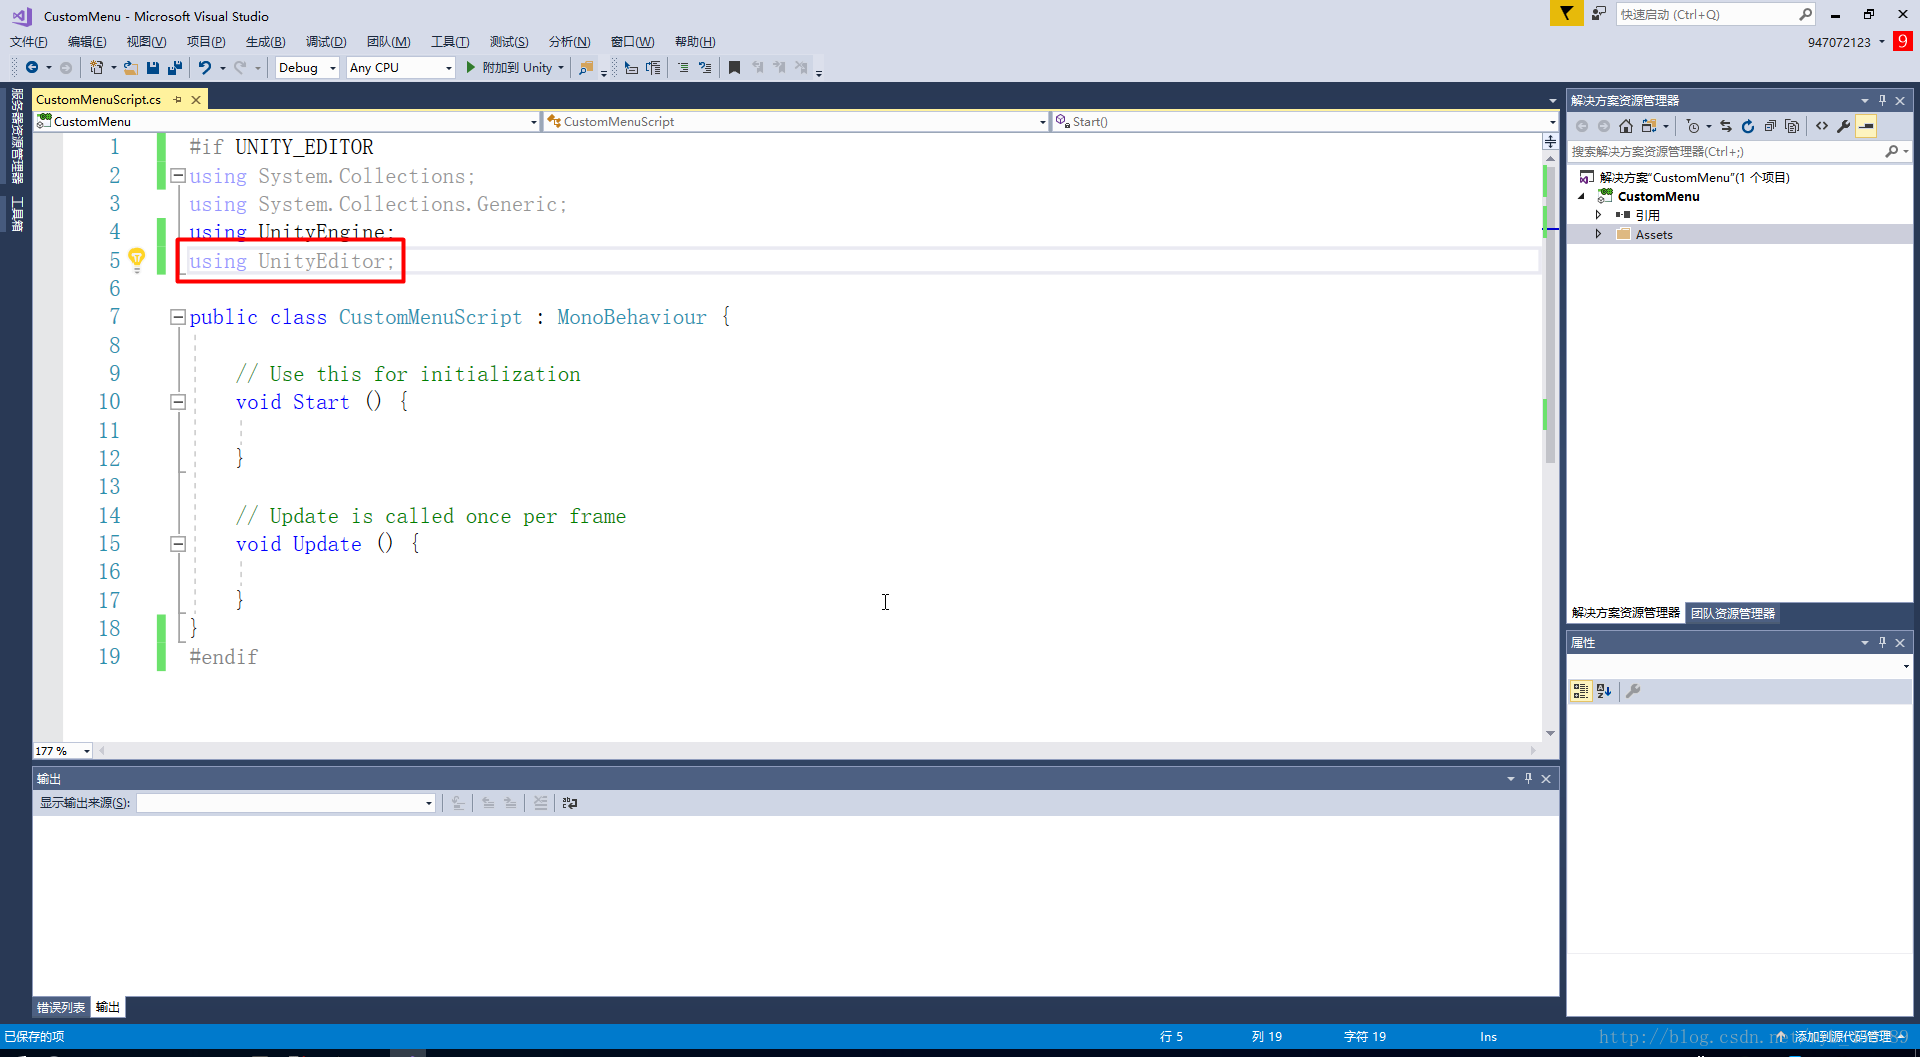Open the 编辑(E) Edit menu
1920x1057 pixels.
coord(87,41)
